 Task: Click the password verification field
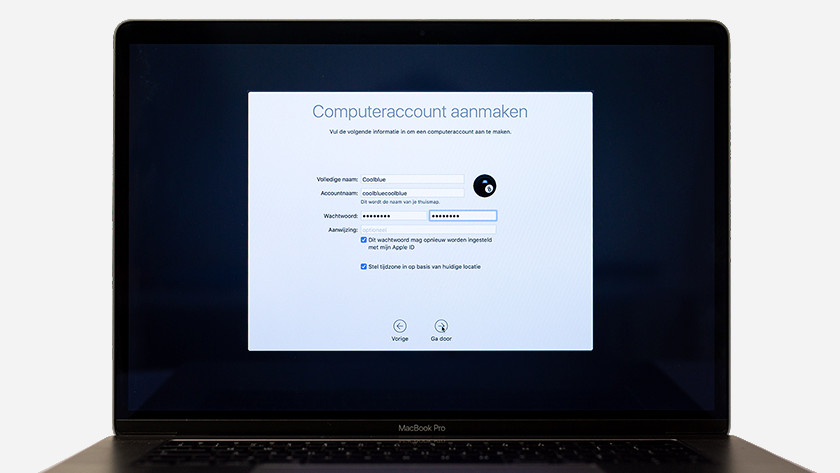point(462,215)
